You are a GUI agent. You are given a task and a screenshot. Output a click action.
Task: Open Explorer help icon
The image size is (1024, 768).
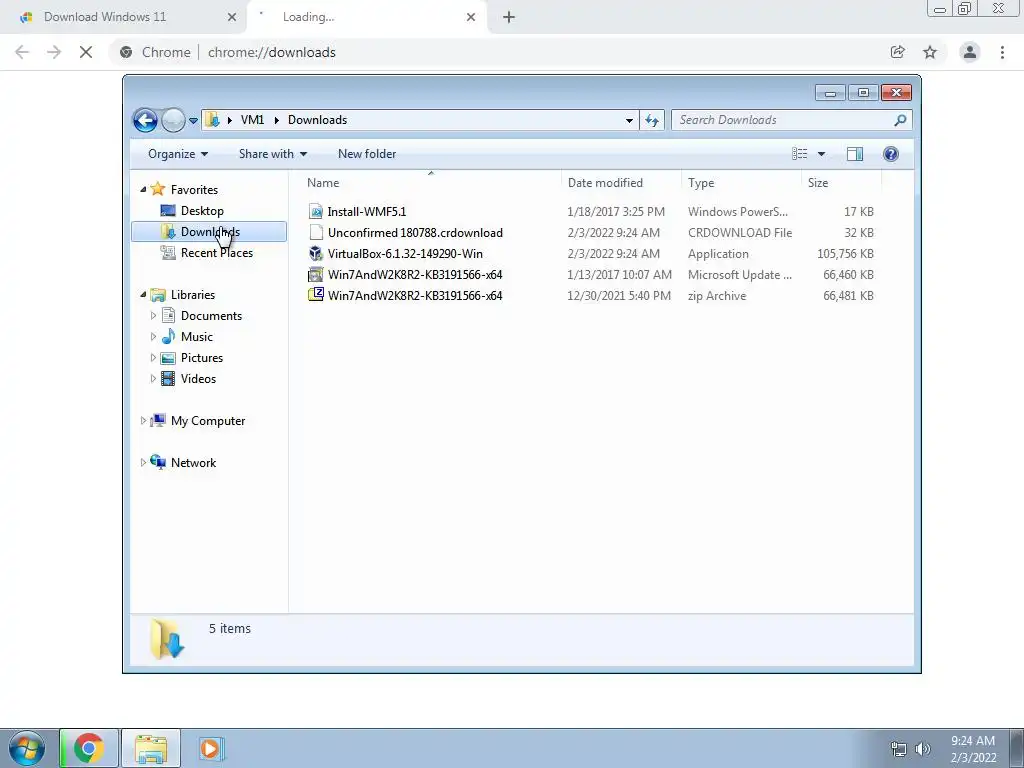(x=891, y=154)
